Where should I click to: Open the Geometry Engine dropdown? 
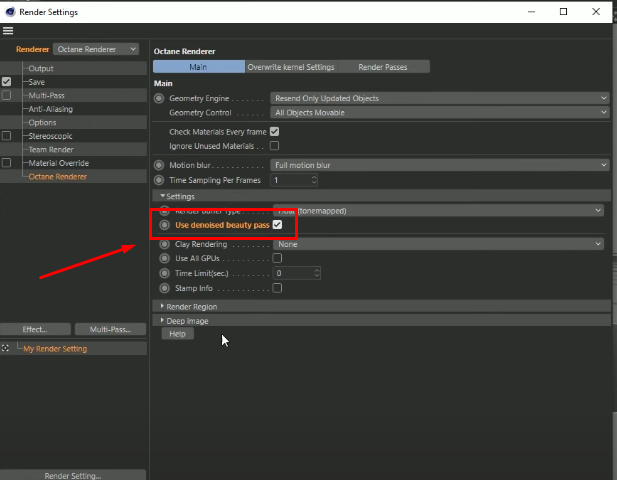[440, 98]
